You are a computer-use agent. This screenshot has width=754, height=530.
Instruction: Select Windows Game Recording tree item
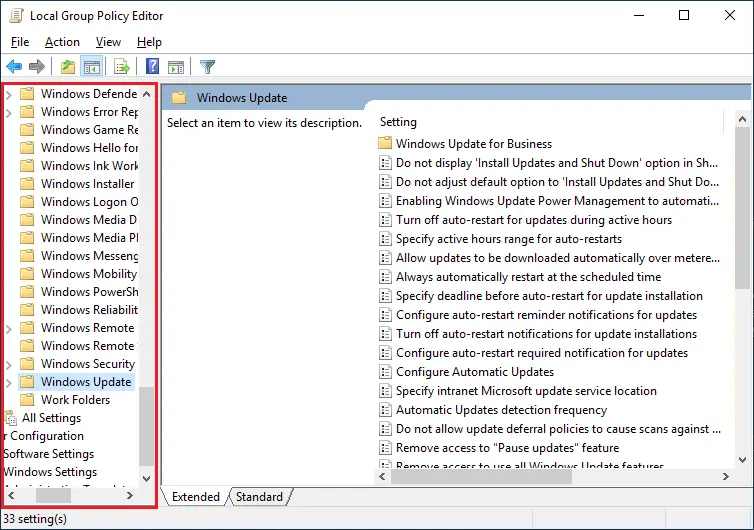89,130
